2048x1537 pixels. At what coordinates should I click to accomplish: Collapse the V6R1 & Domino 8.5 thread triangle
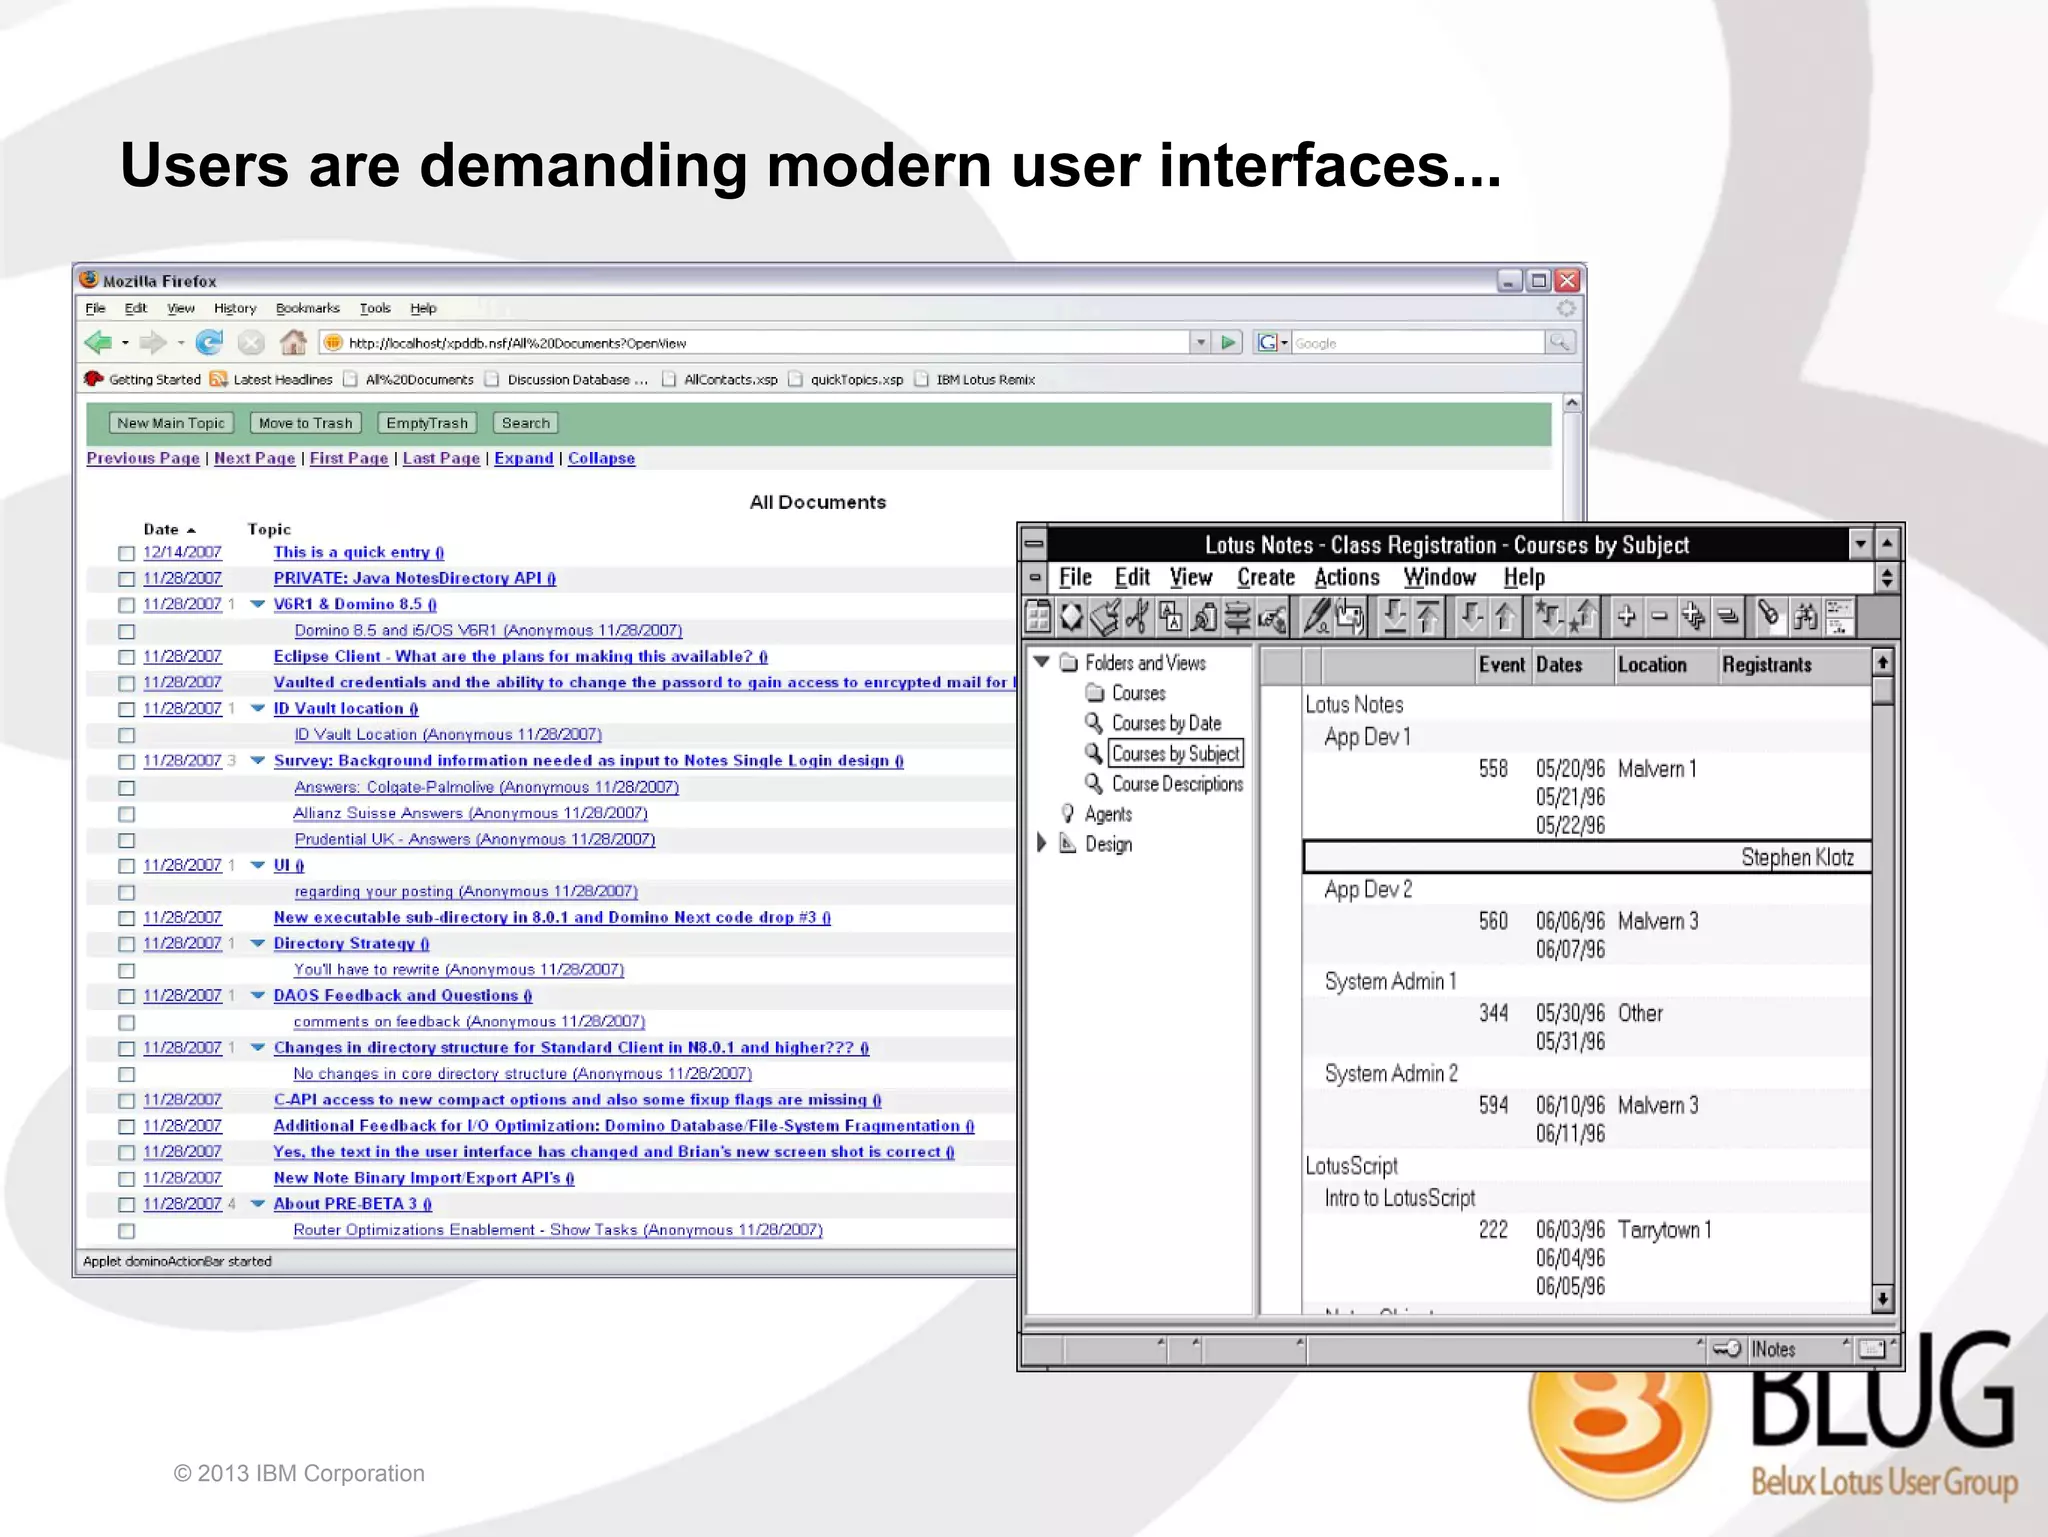pyautogui.click(x=257, y=604)
